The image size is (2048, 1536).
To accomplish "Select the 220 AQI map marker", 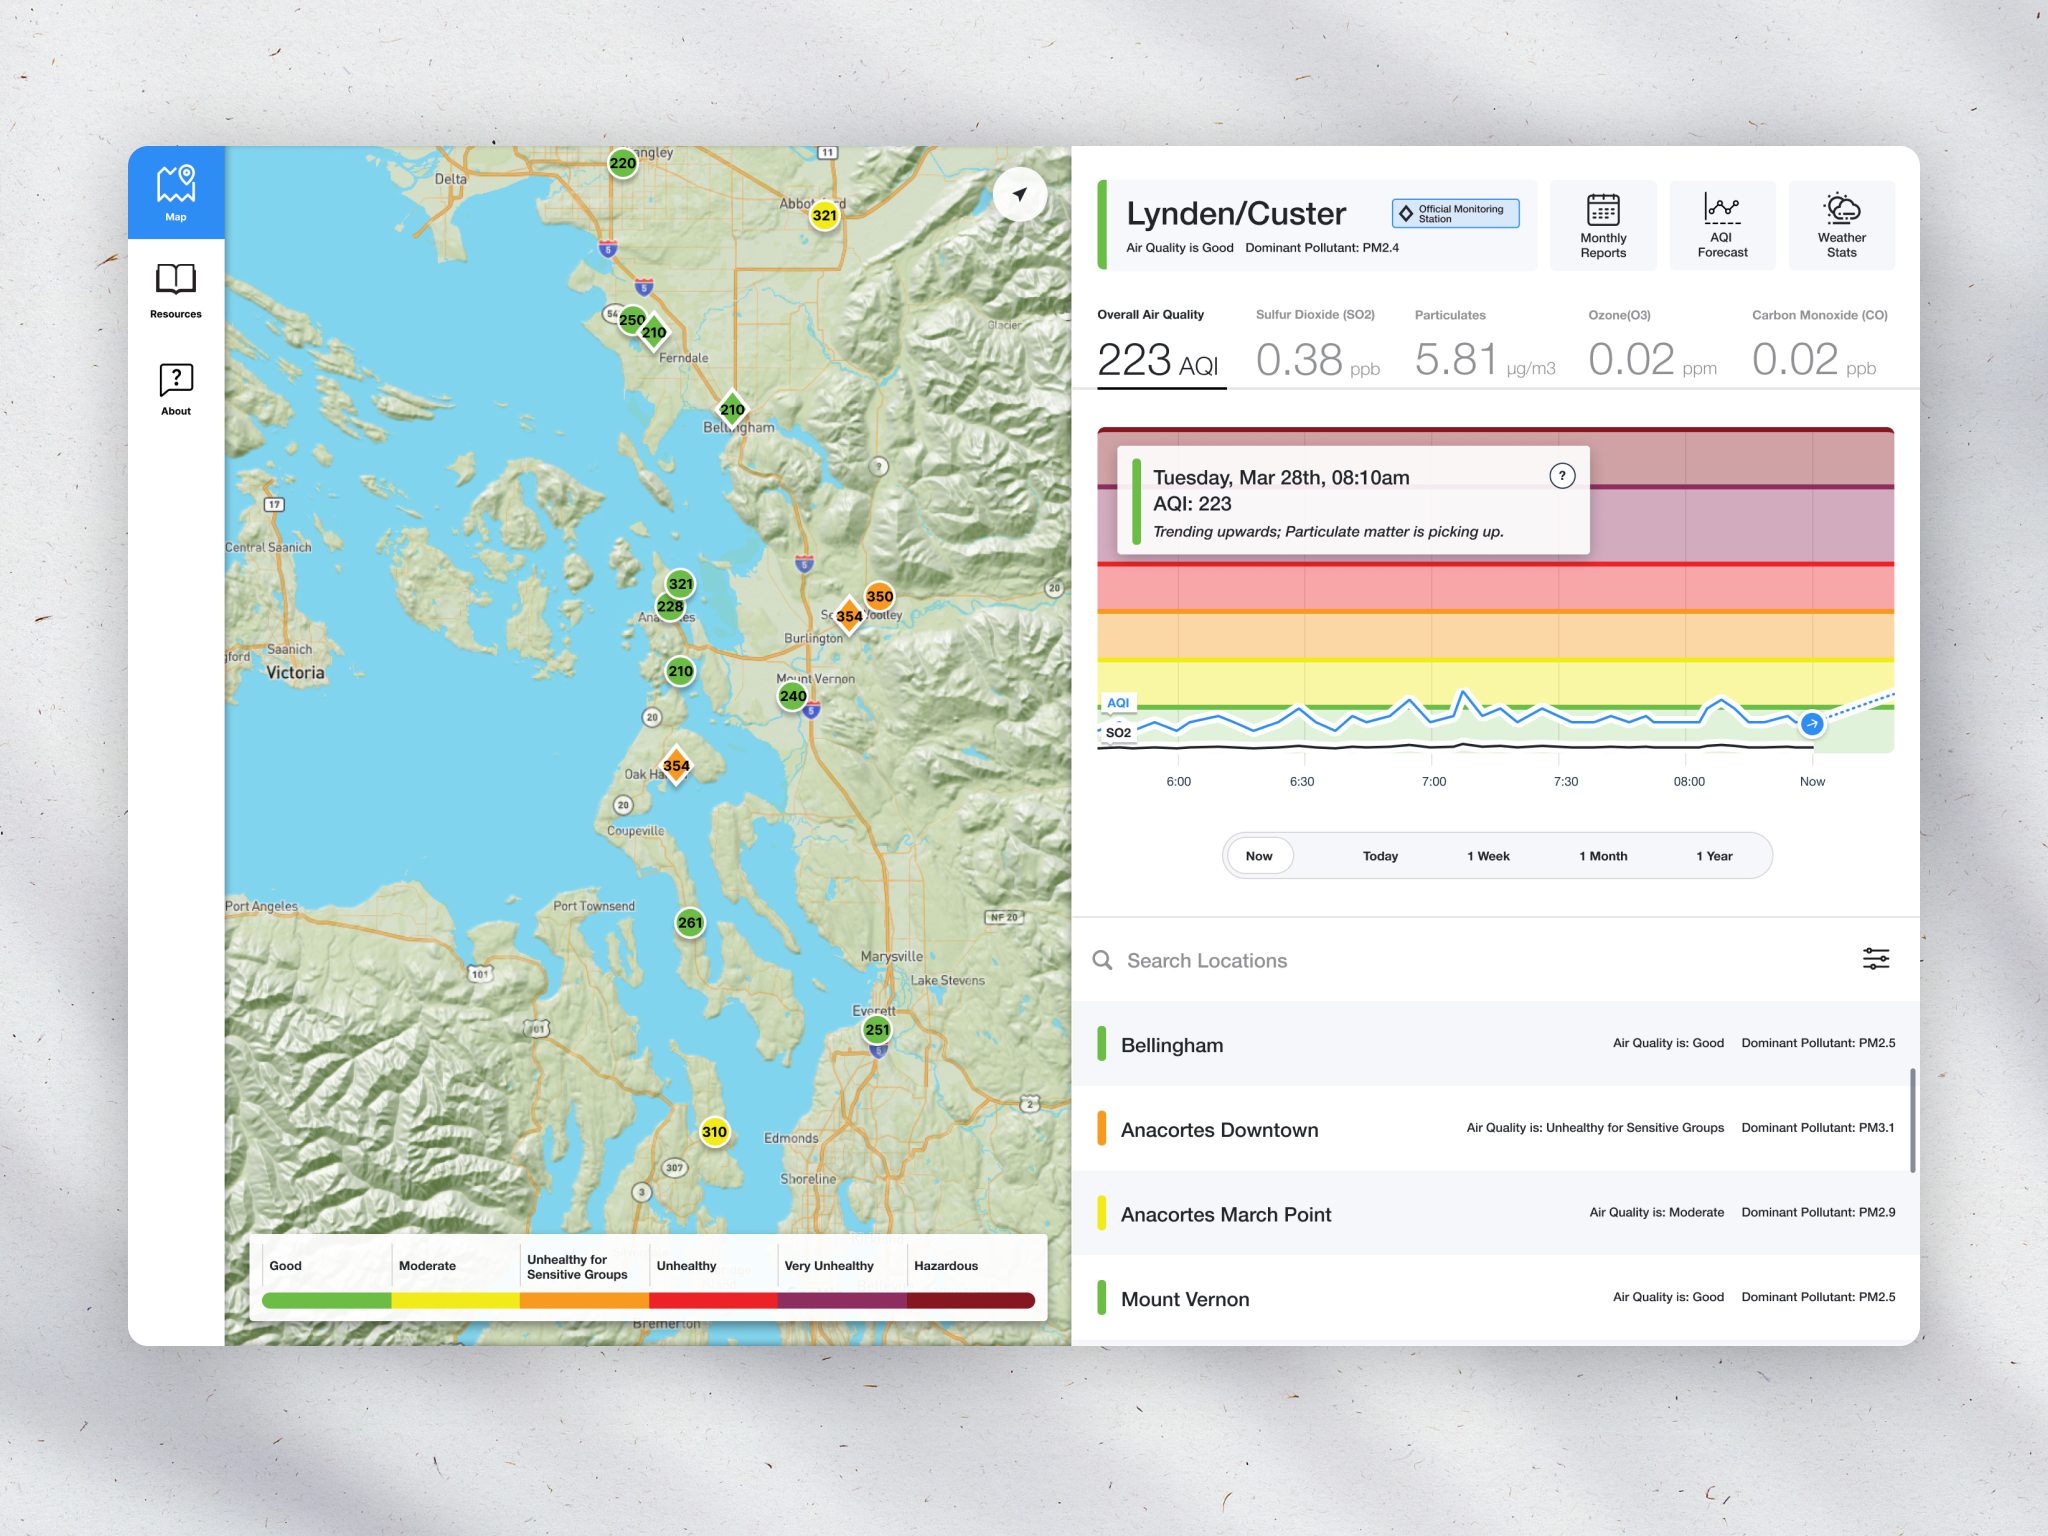I will [x=623, y=163].
